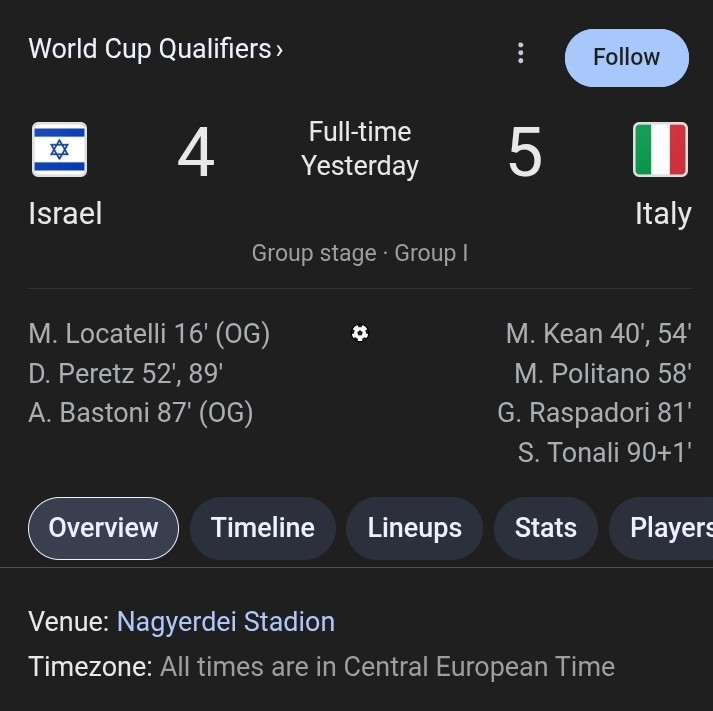
Task: Click Israel's score of 4
Action: [196, 152]
